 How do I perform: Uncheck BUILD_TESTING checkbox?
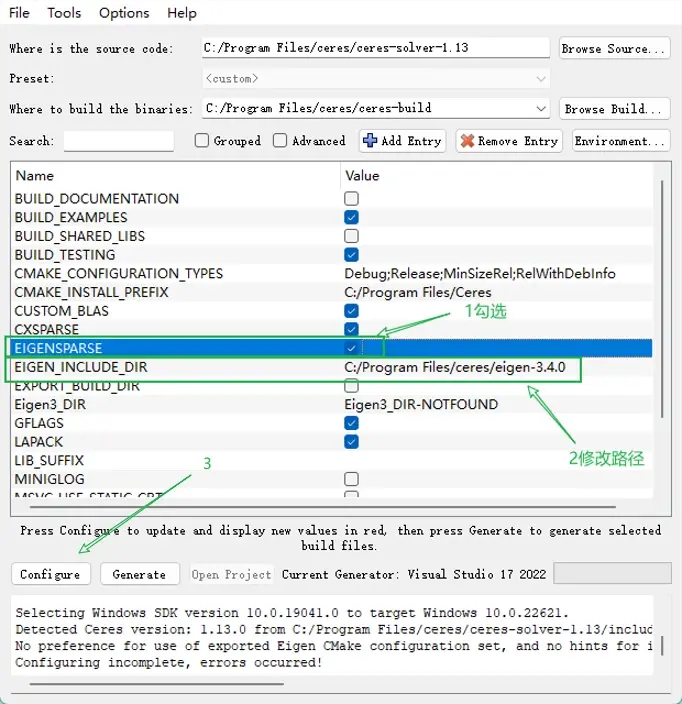pyautogui.click(x=351, y=255)
